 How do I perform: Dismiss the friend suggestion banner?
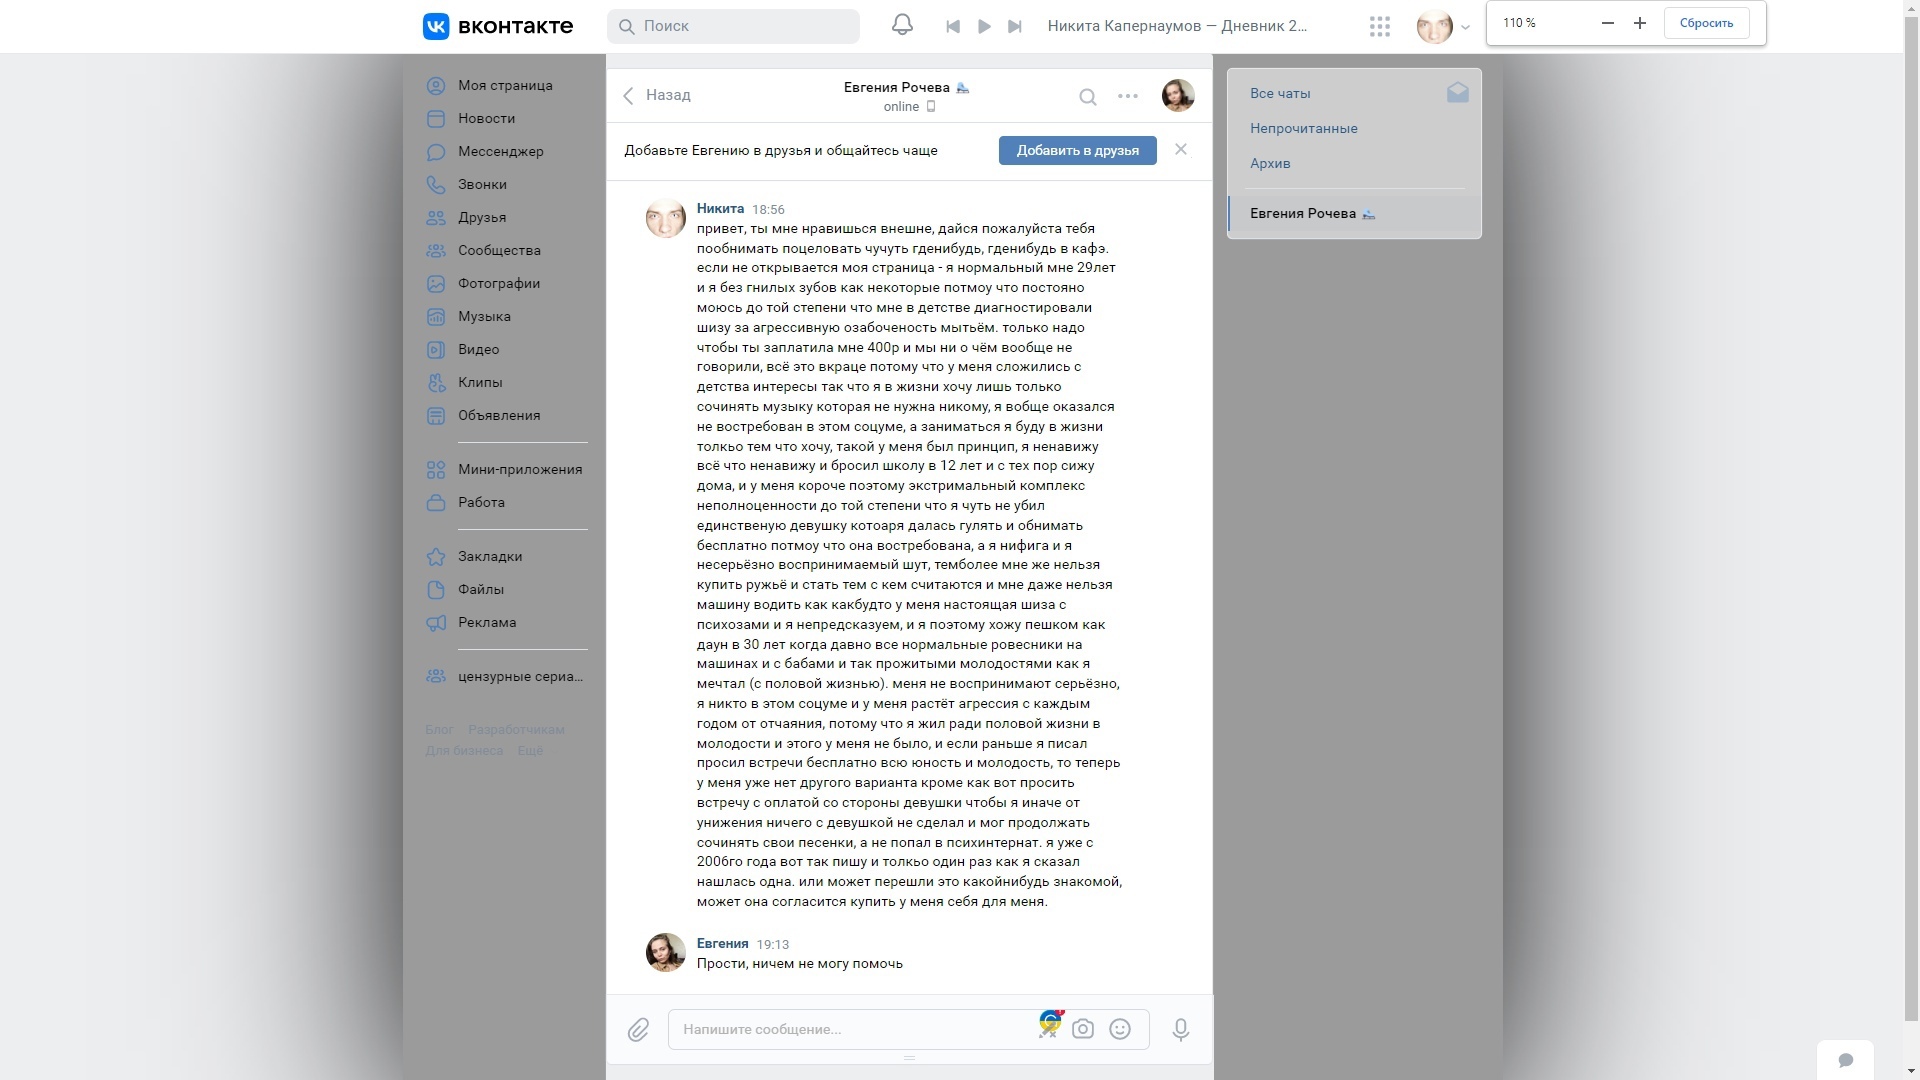(x=1180, y=149)
